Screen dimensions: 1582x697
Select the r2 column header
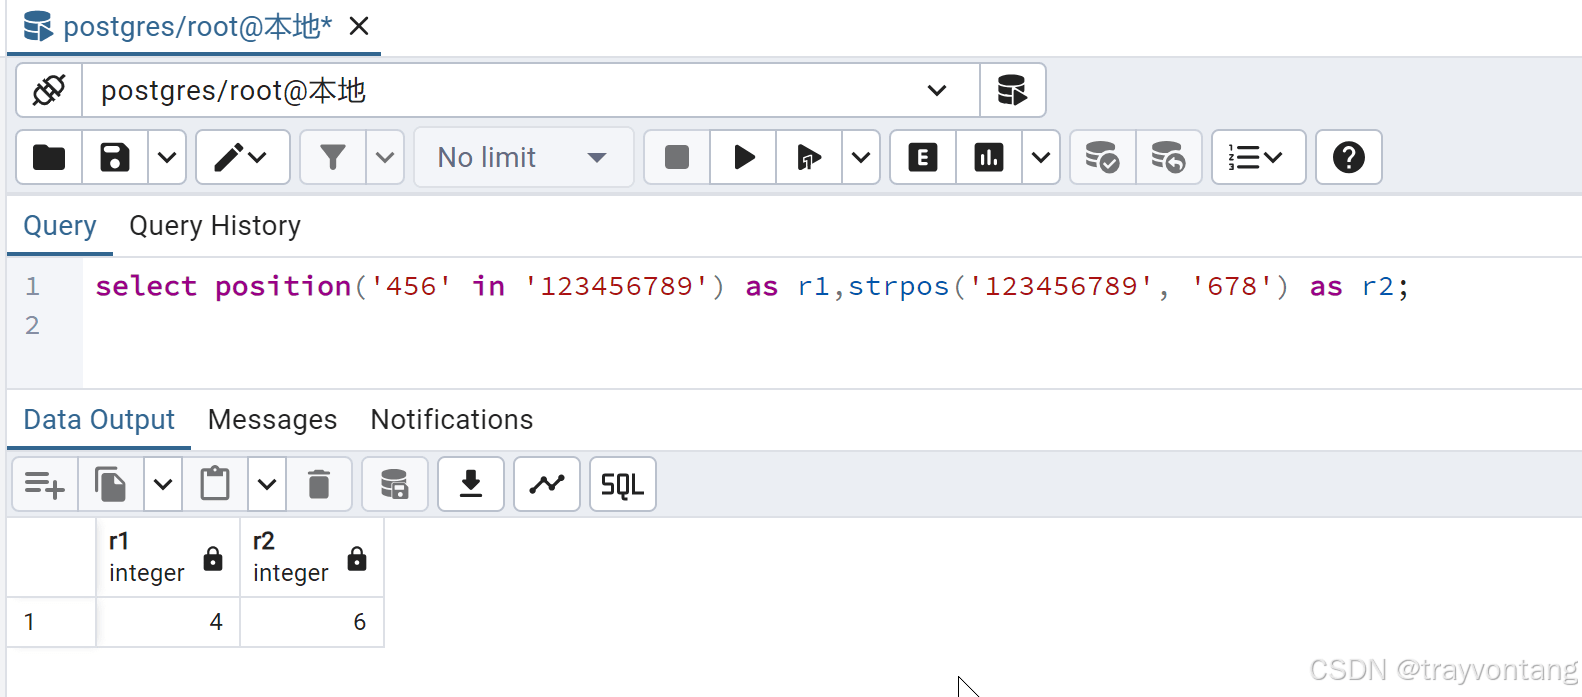pyautogui.click(x=312, y=557)
